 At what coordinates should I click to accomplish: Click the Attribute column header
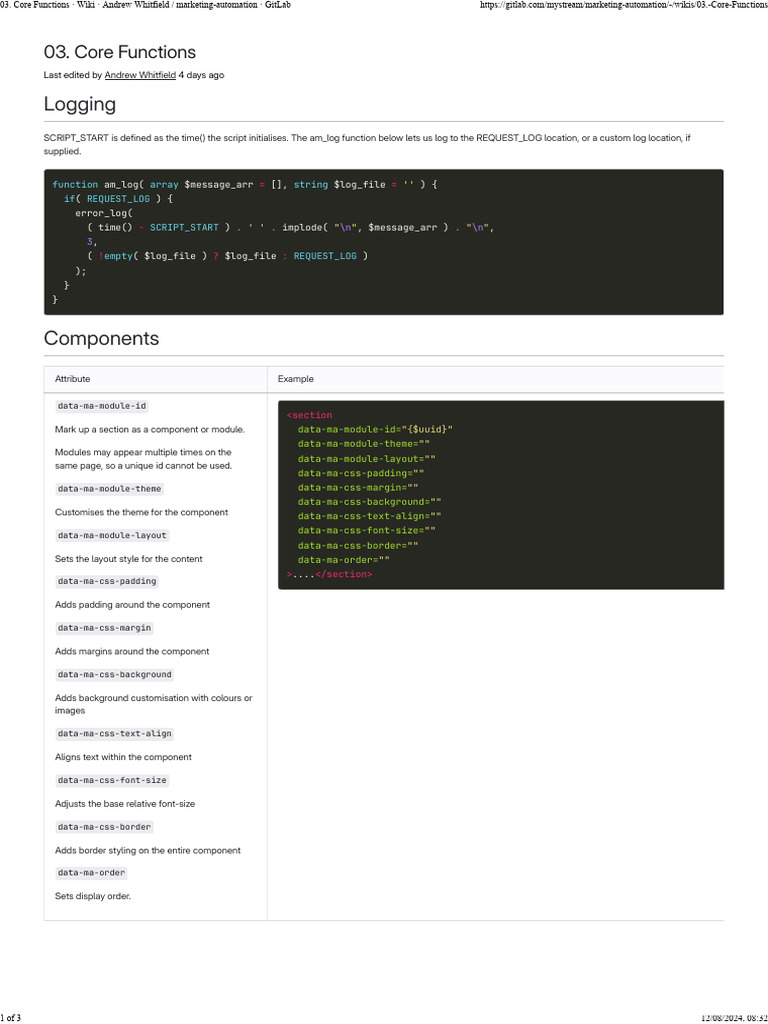click(72, 379)
